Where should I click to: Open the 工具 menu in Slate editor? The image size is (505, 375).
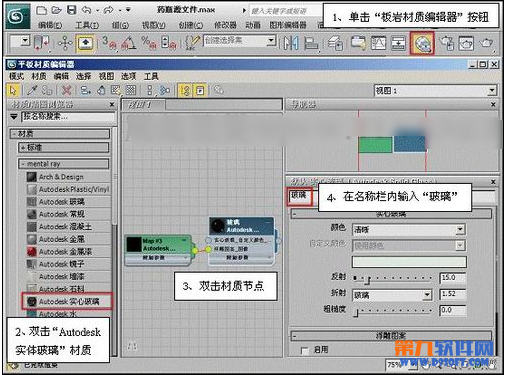pos(151,76)
